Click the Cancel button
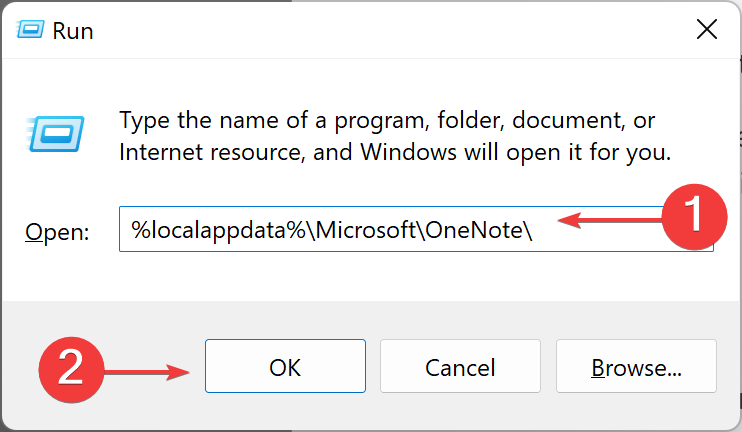Image resolution: width=742 pixels, height=432 pixels. 460,366
